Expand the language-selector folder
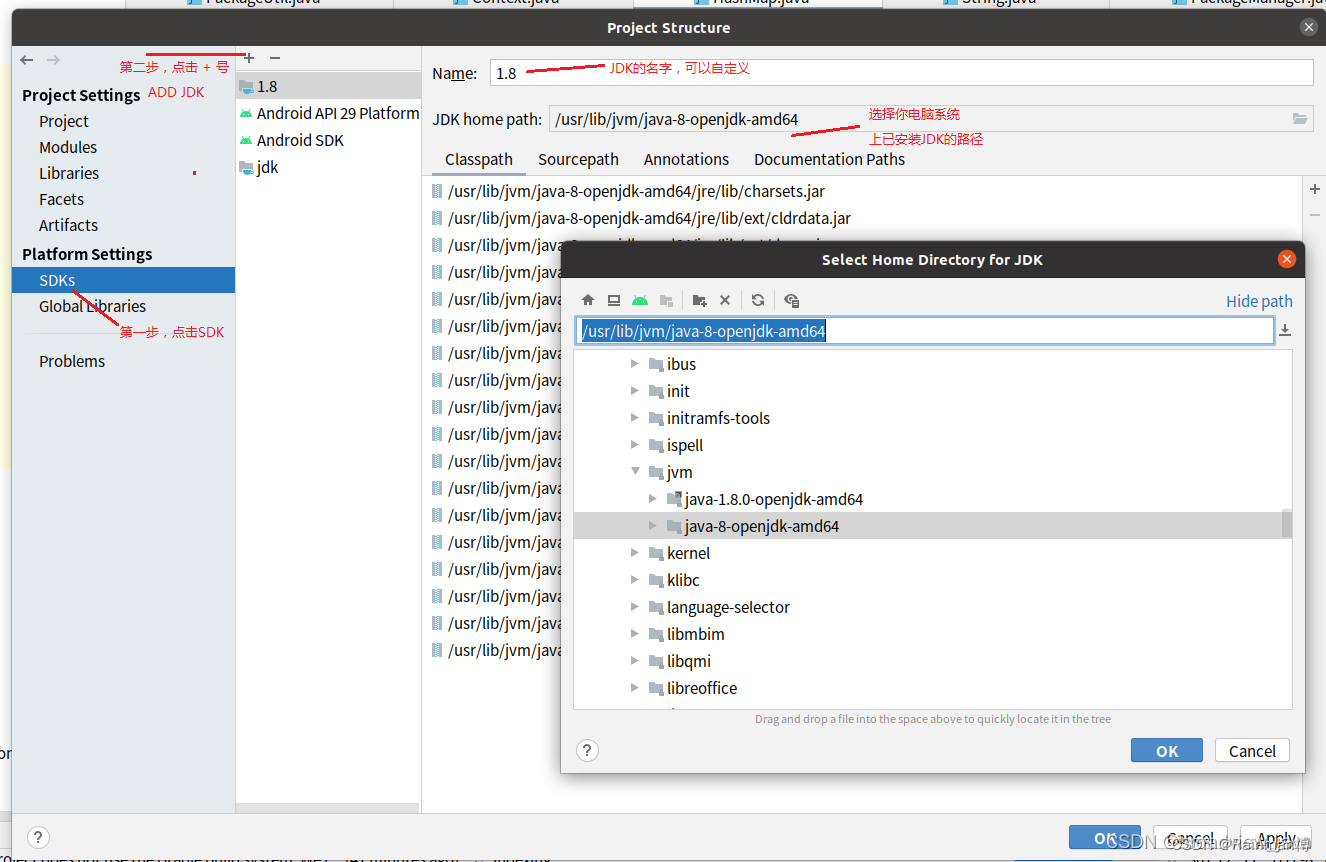 [635, 607]
